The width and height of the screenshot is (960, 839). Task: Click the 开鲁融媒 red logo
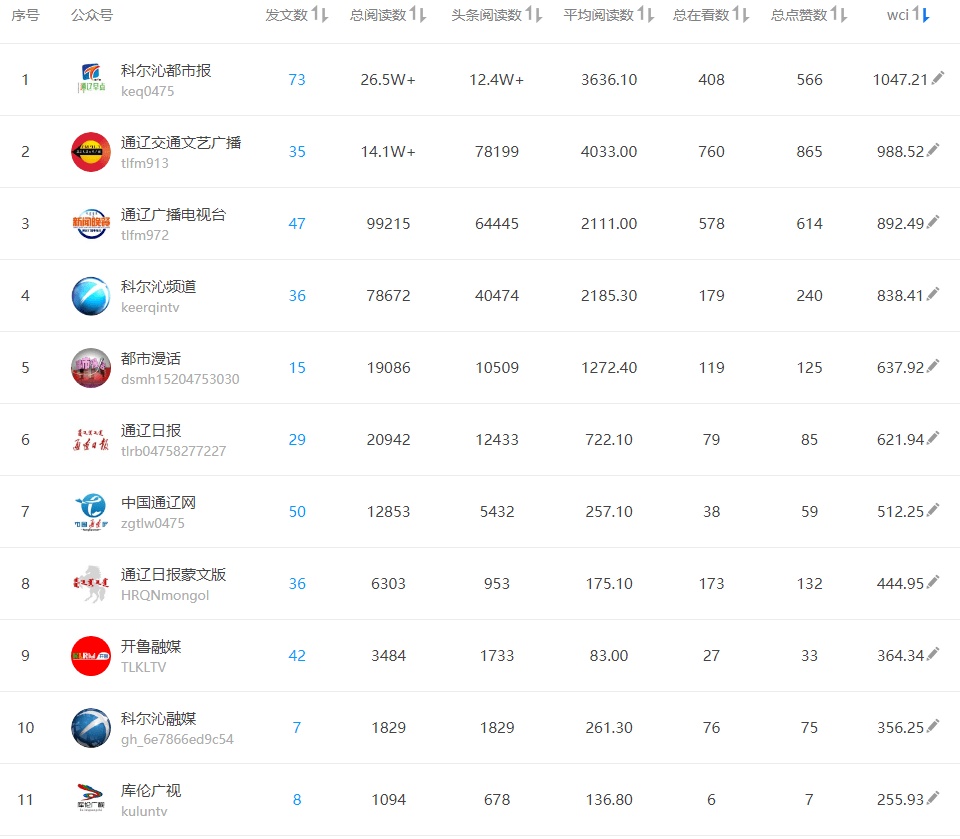coord(91,656)
